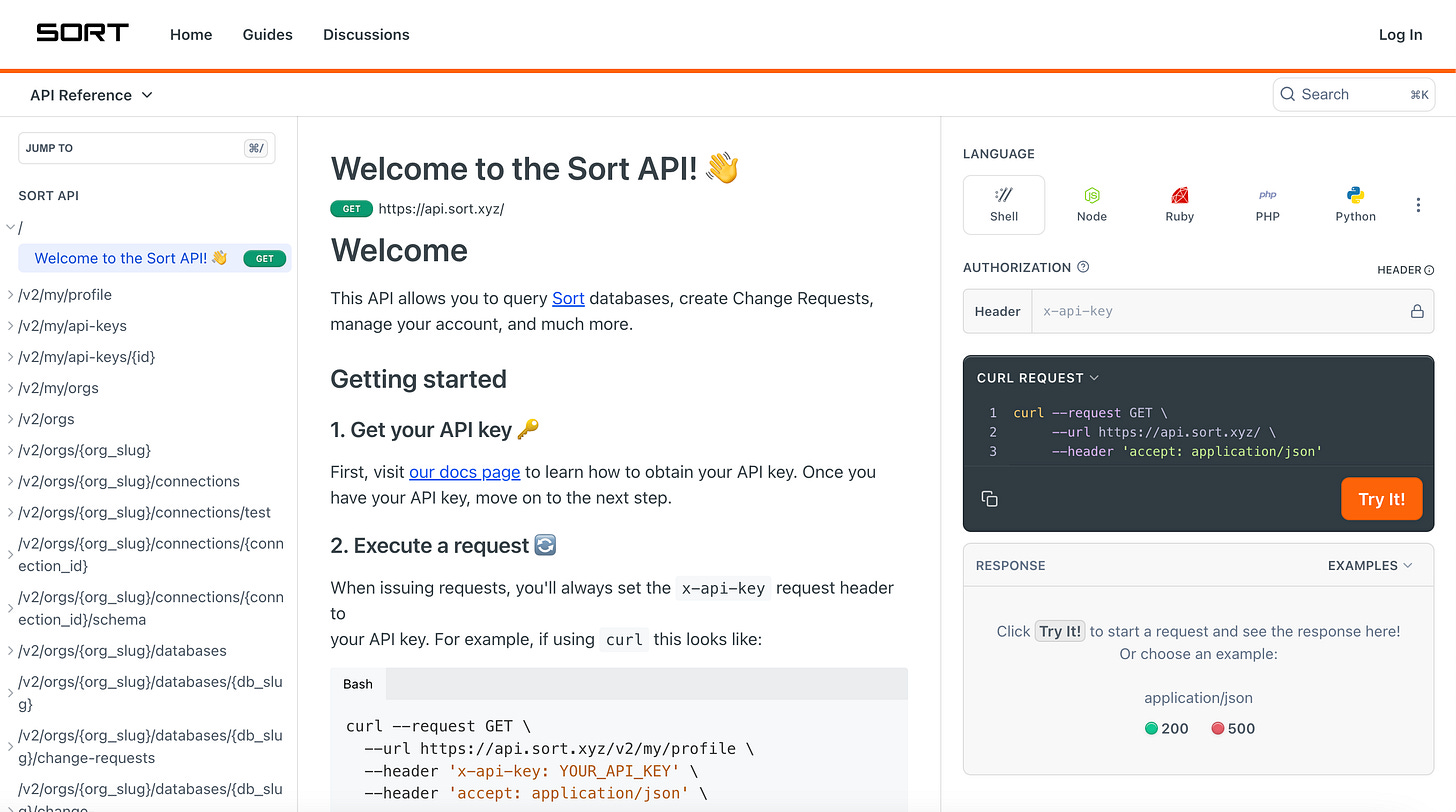Screen dimensions: 1456x812
Task: Click 'Getting started' heading
Action: click(x=418, y=379)
